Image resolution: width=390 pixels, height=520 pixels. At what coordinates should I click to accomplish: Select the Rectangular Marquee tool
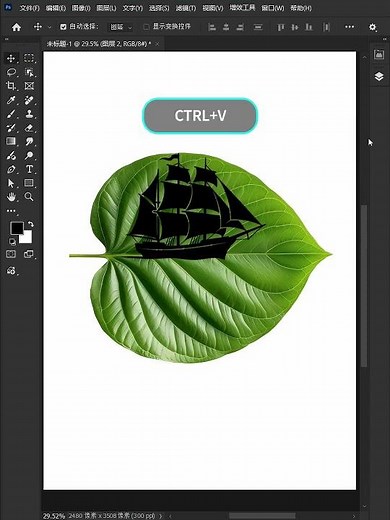point(29,58)
